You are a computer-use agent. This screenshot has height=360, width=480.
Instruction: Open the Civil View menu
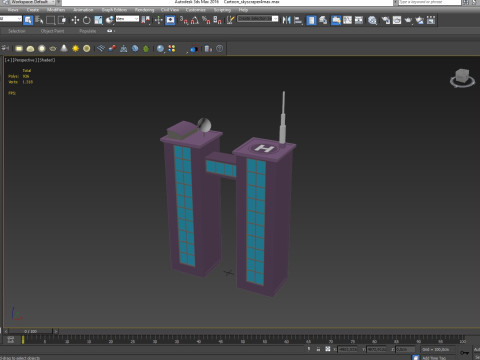tap(170, 10)
